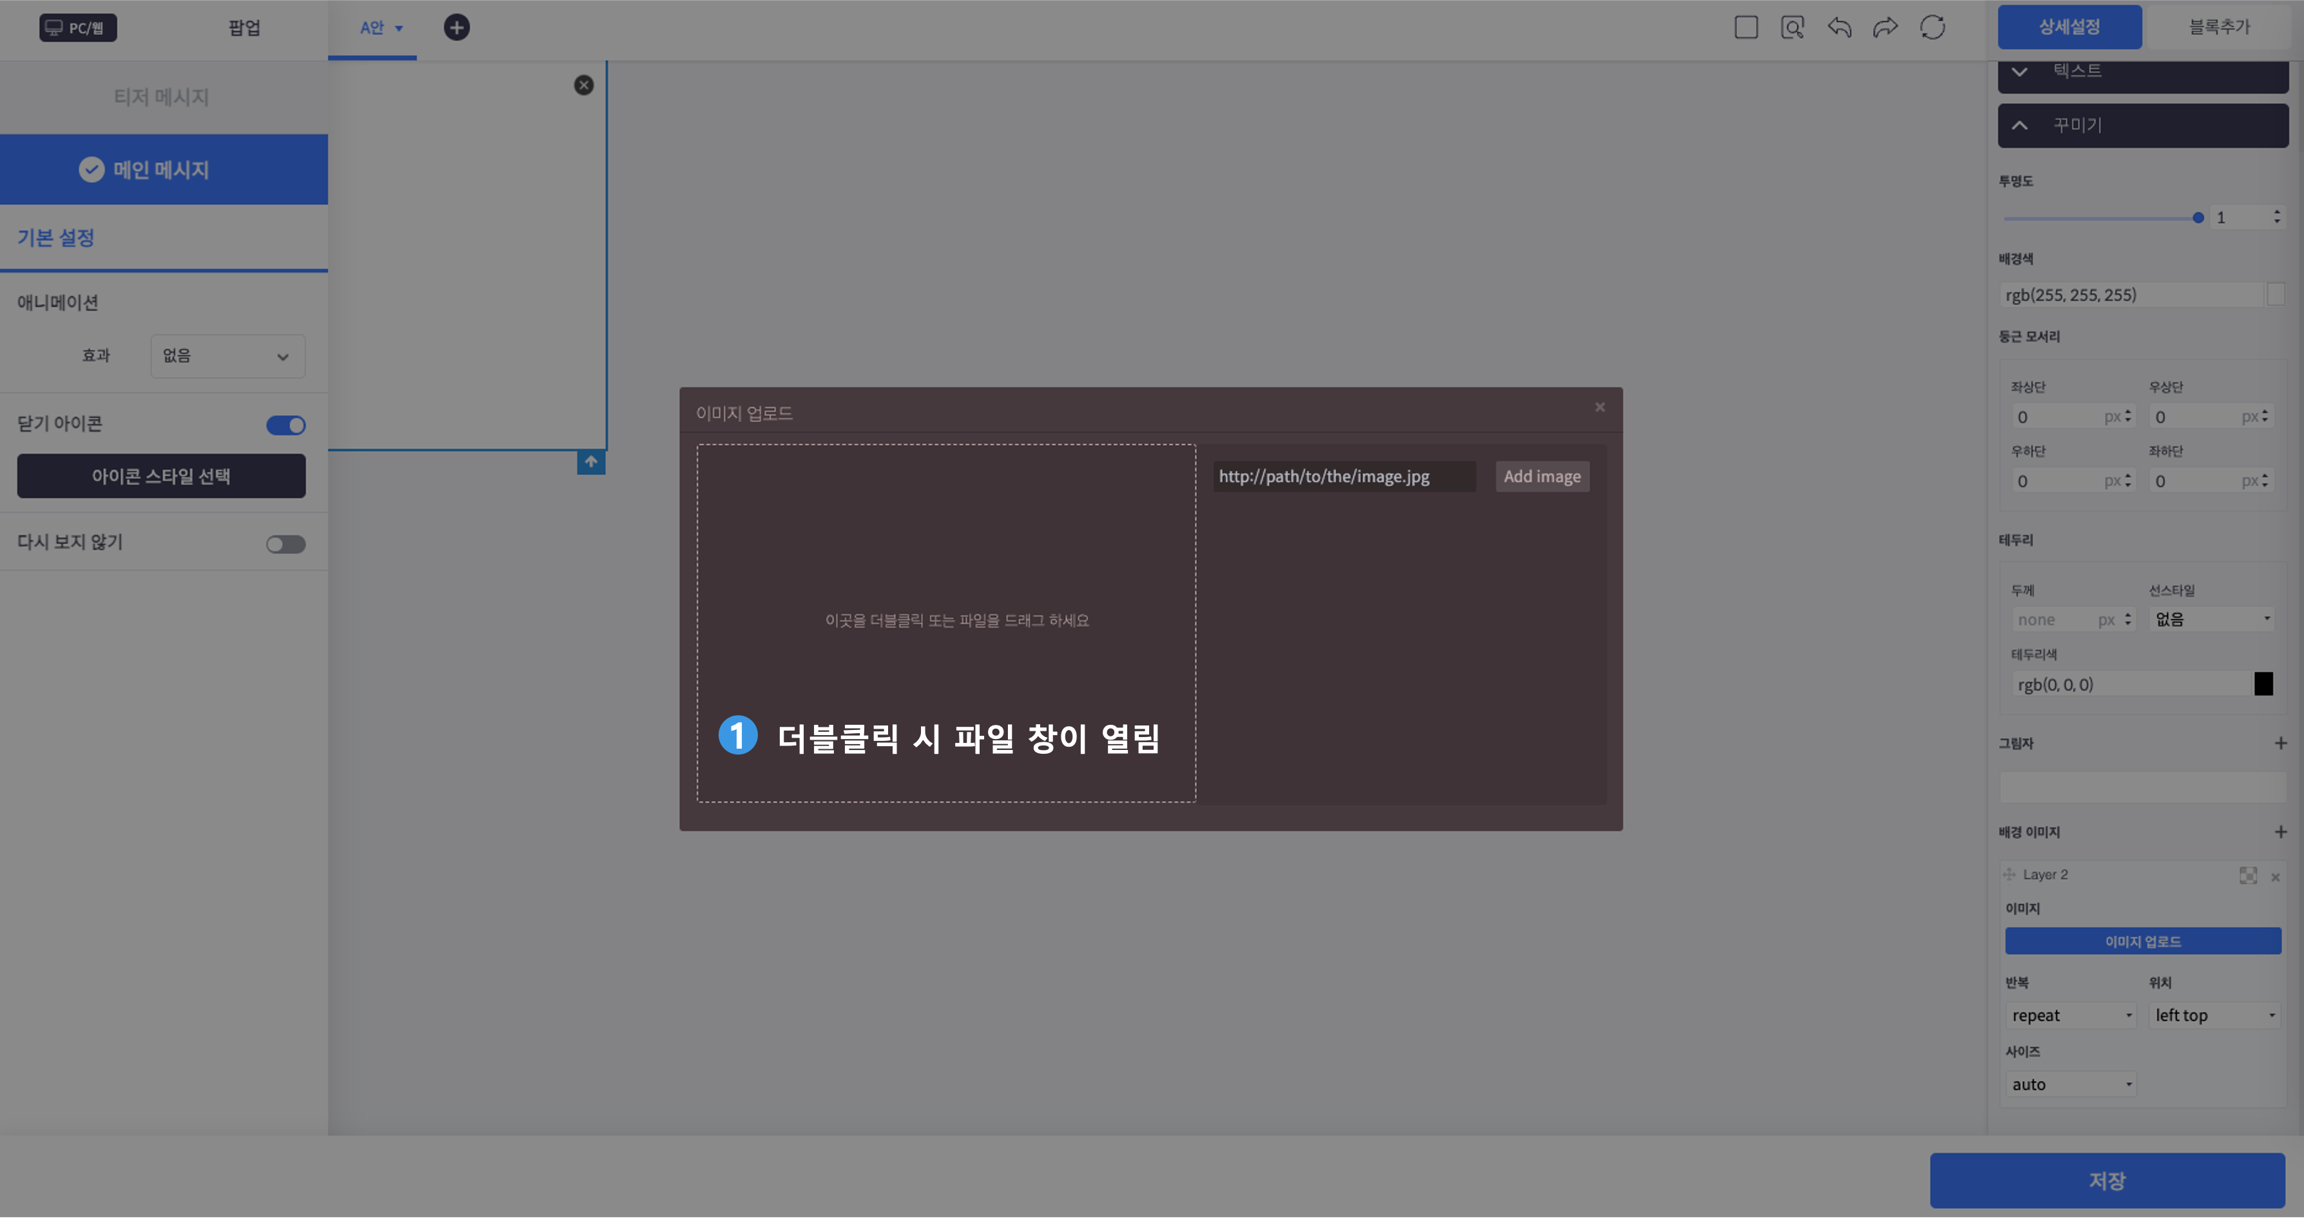Add new variant with plus circle icon

[456, 27]
